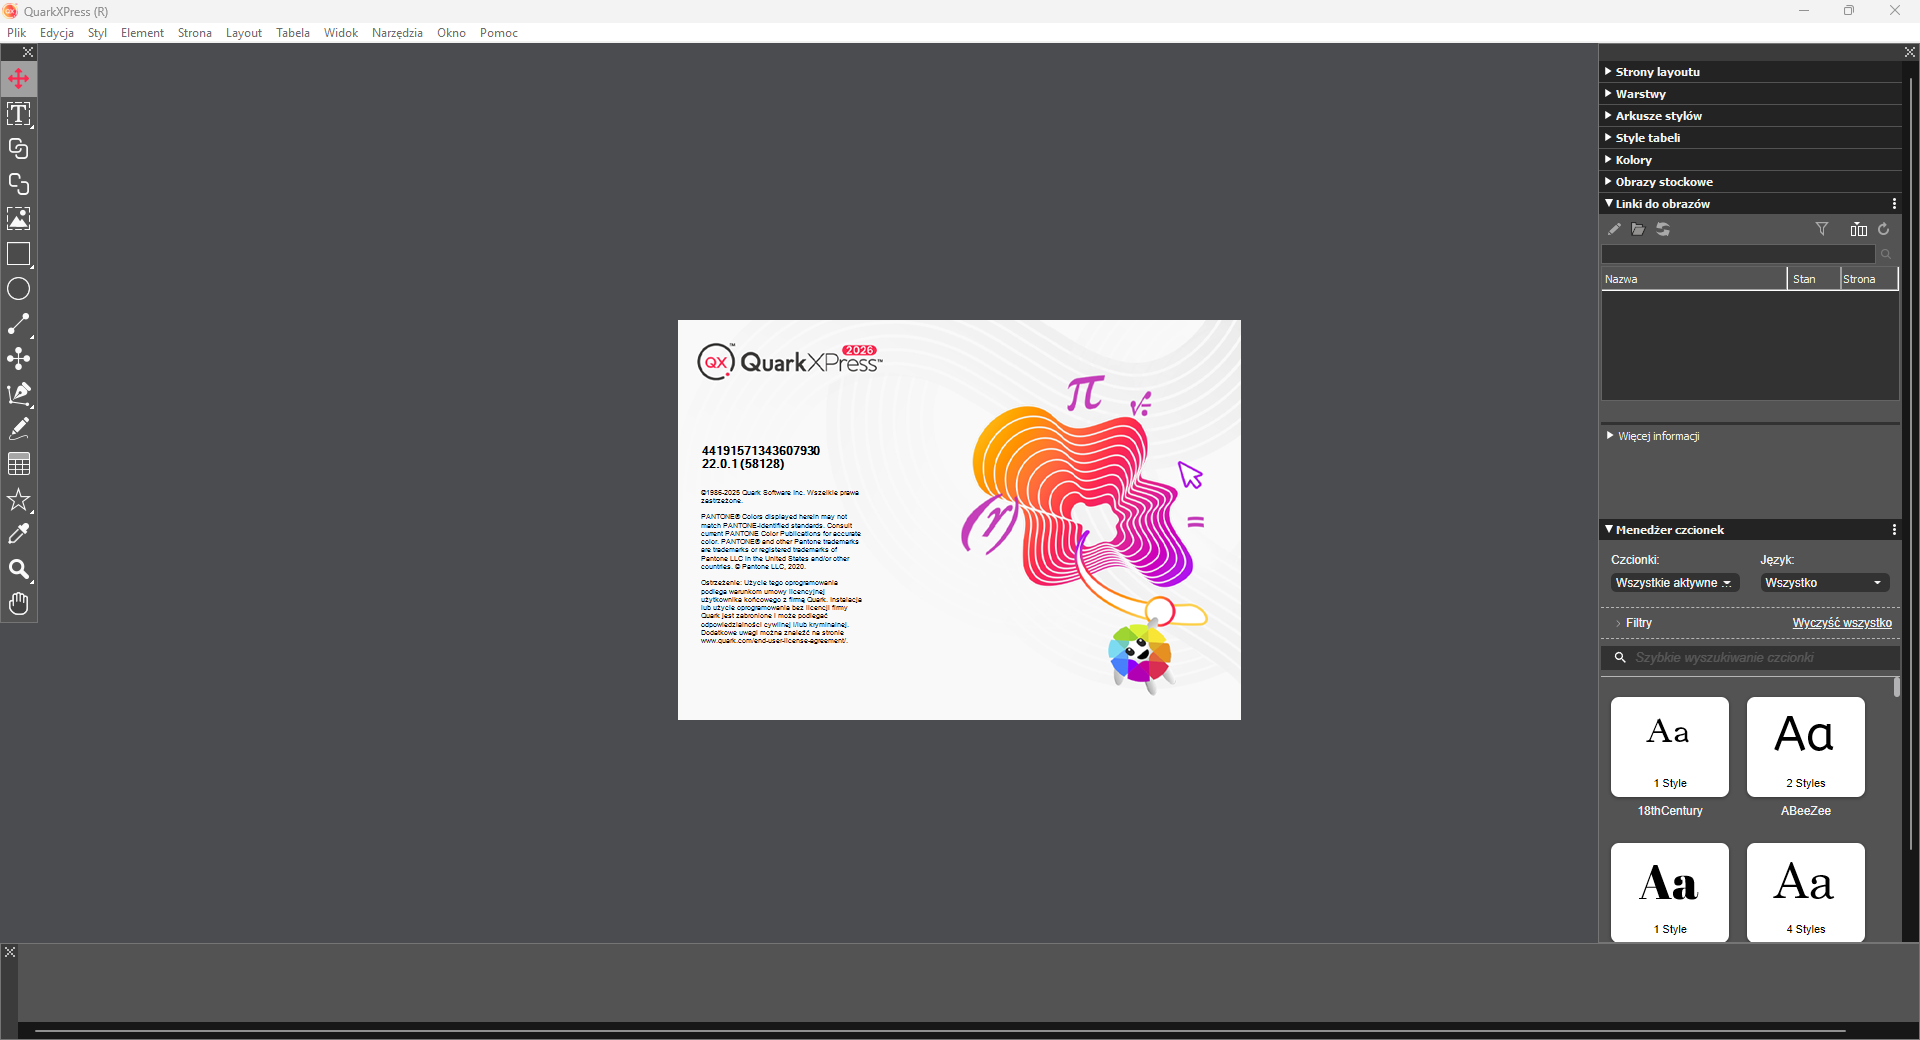The width and height of the screenshot is (1920, 1040).
Task: Click the Szybkie wyszukiwanie czcionki search field
Action: (x=1750, y=658)
